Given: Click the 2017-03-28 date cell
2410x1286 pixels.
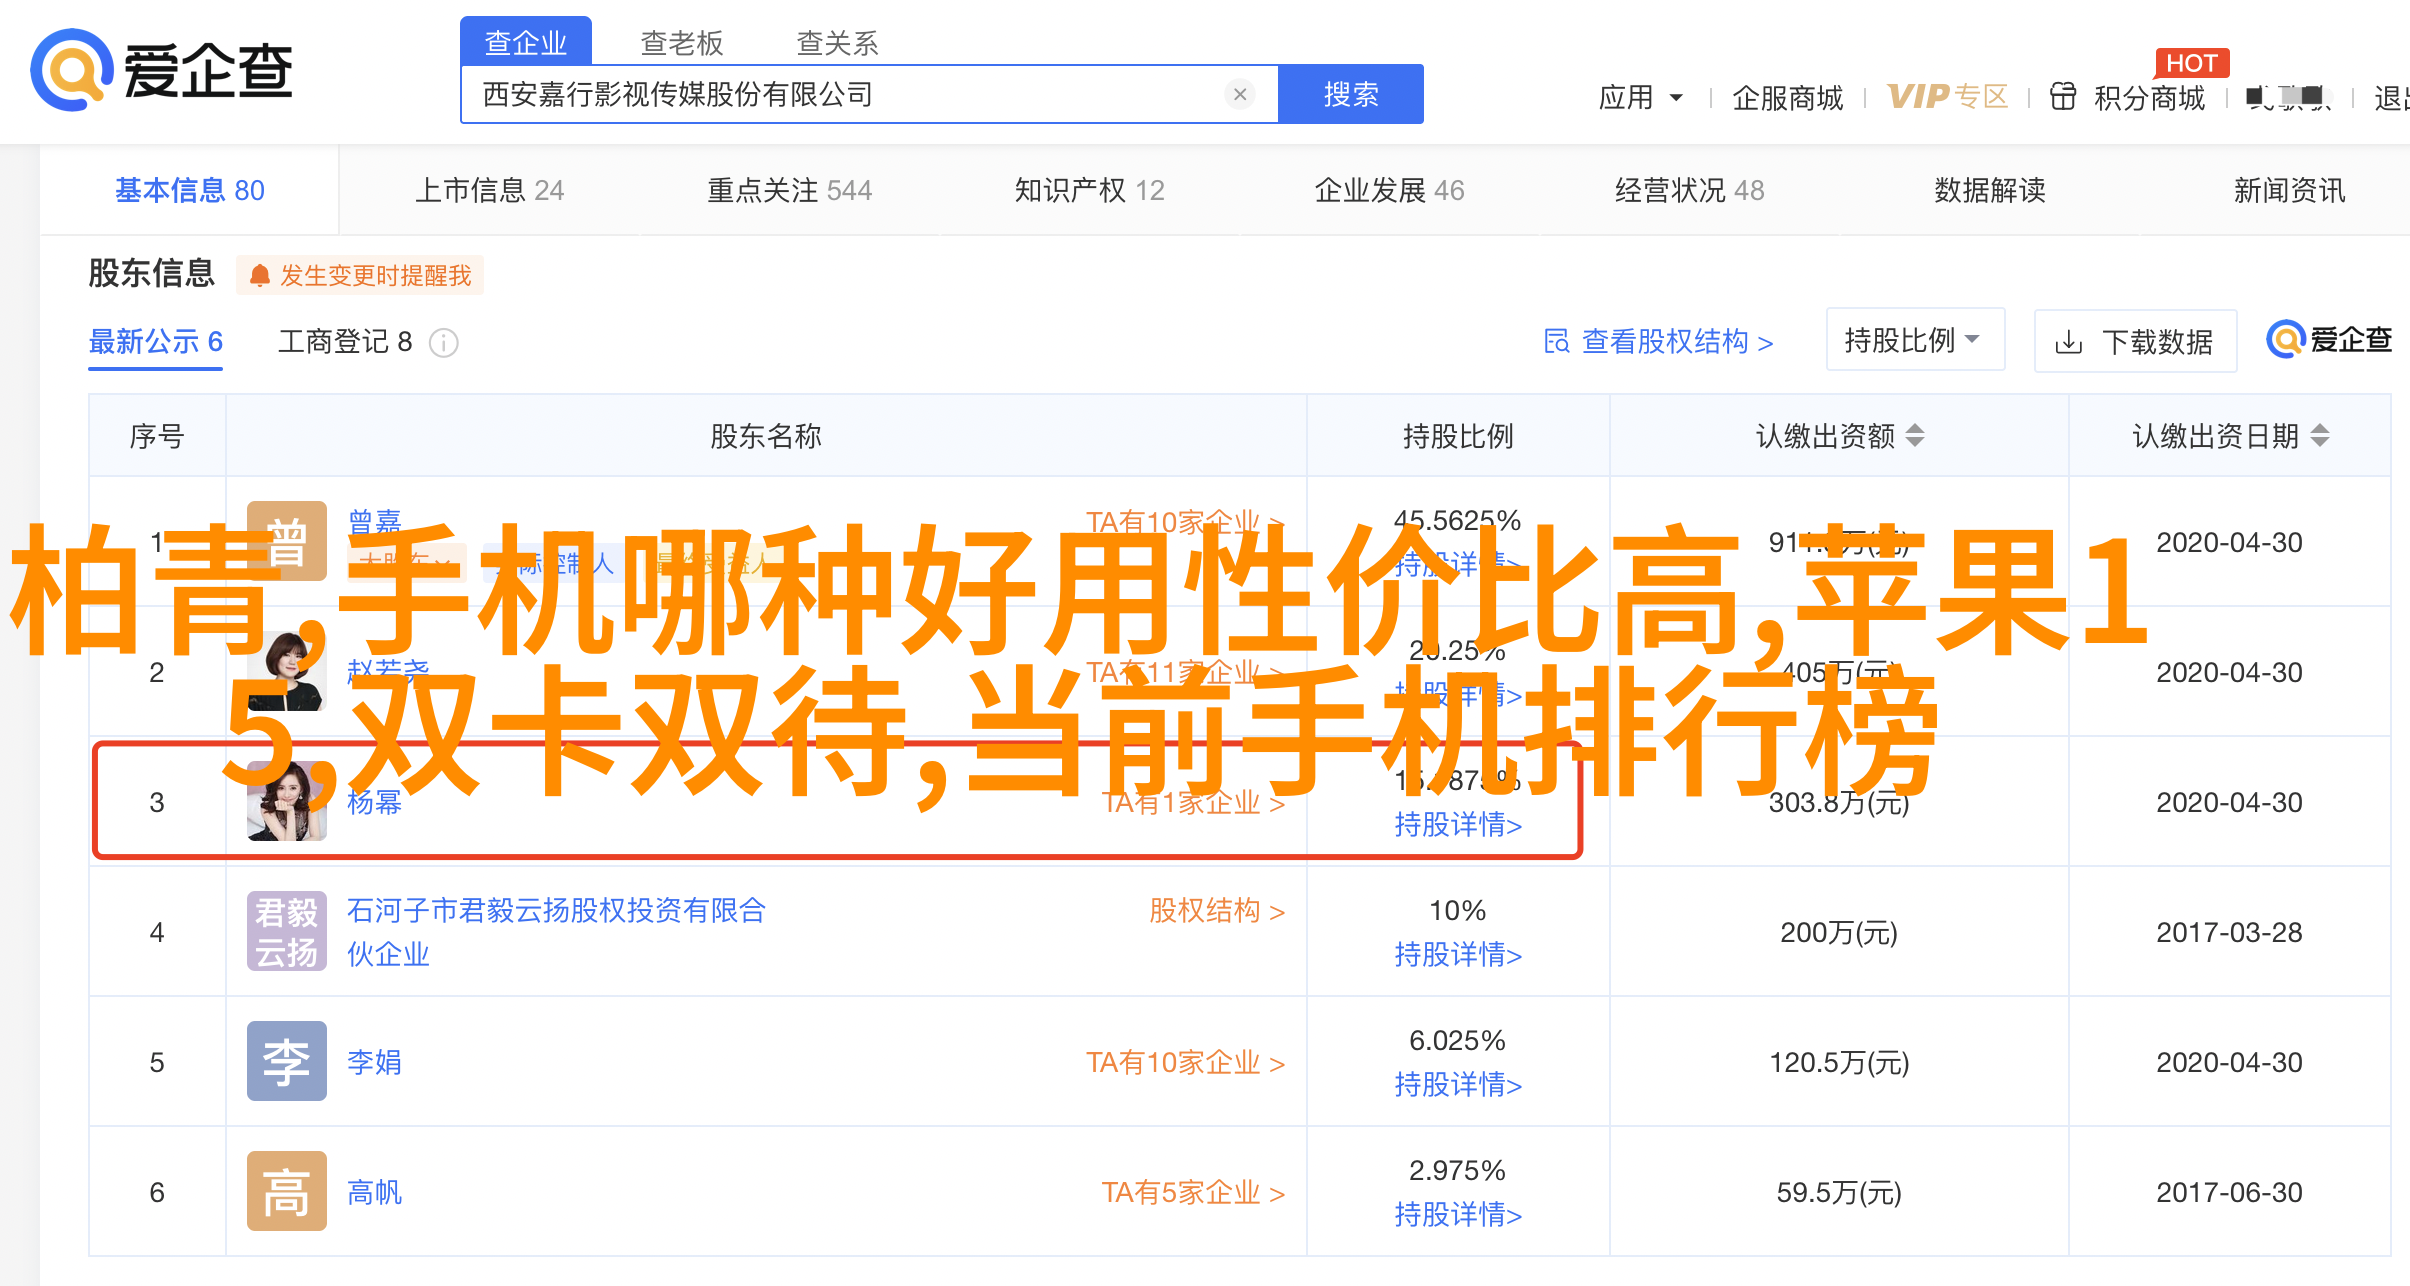Looking at the screenshot, I should [x=2229, y=932].
